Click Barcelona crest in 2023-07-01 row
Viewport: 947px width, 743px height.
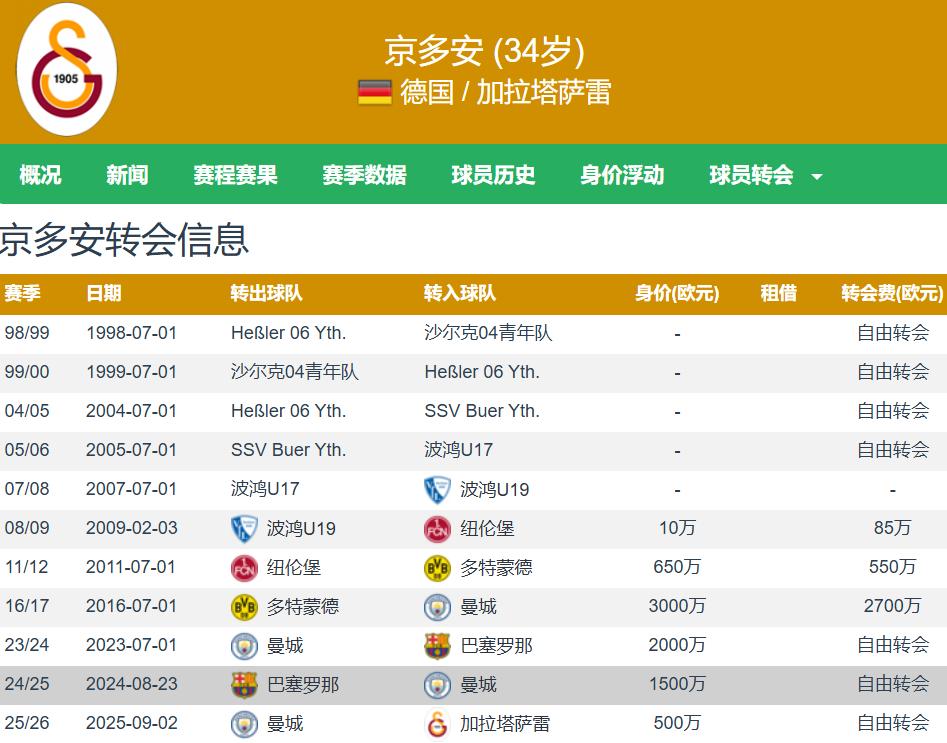(x=437, y=646)
